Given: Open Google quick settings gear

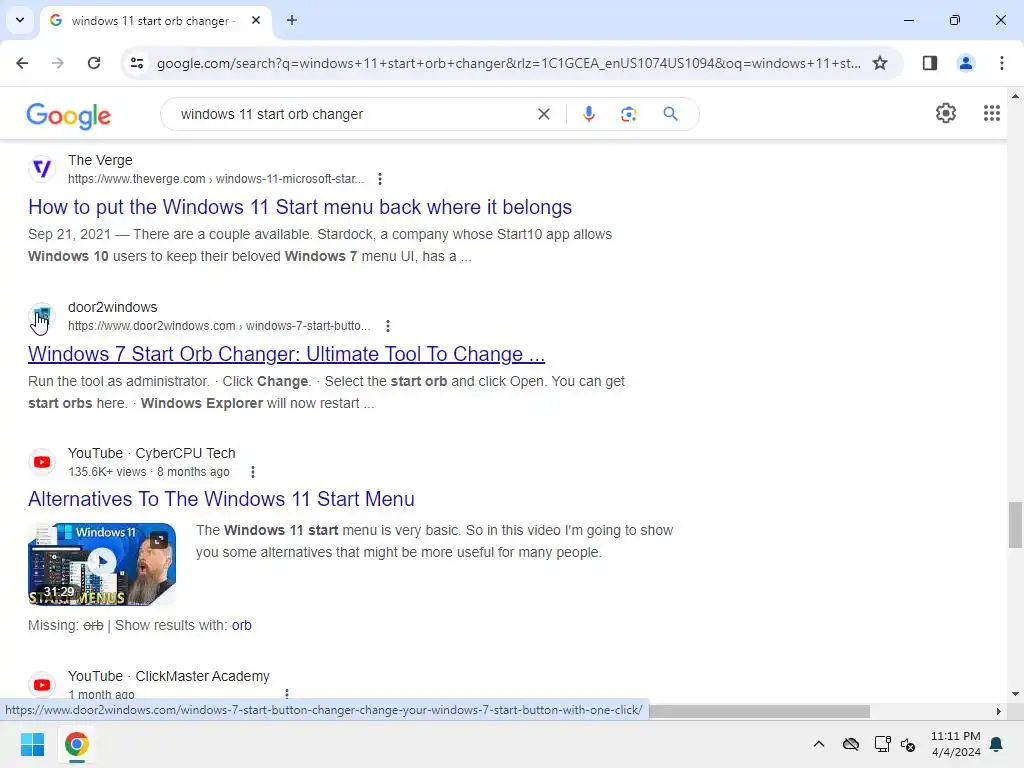Looking at the screenshot, I should [x=946, y=113].
